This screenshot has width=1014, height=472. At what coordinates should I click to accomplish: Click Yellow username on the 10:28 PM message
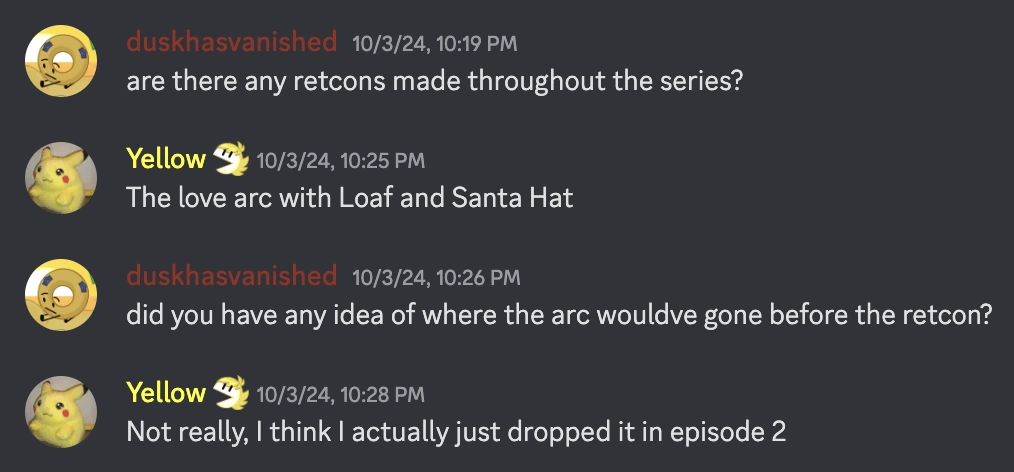166,392
